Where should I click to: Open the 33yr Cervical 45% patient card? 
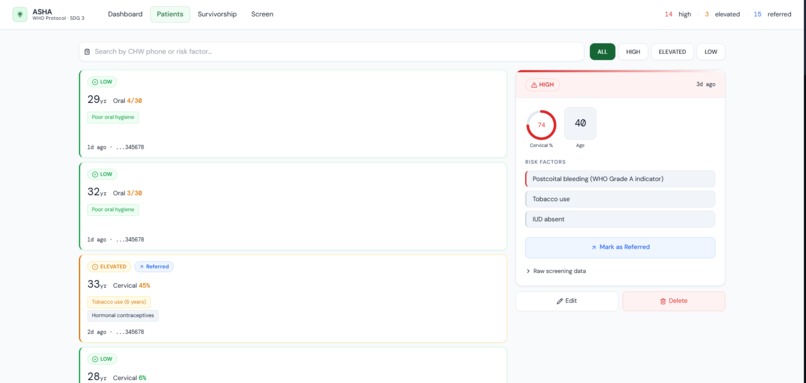coord(293,298)
